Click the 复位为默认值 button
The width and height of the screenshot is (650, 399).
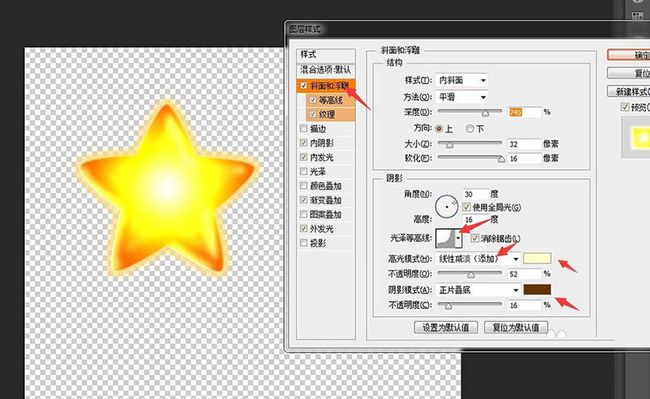[516, 327]
